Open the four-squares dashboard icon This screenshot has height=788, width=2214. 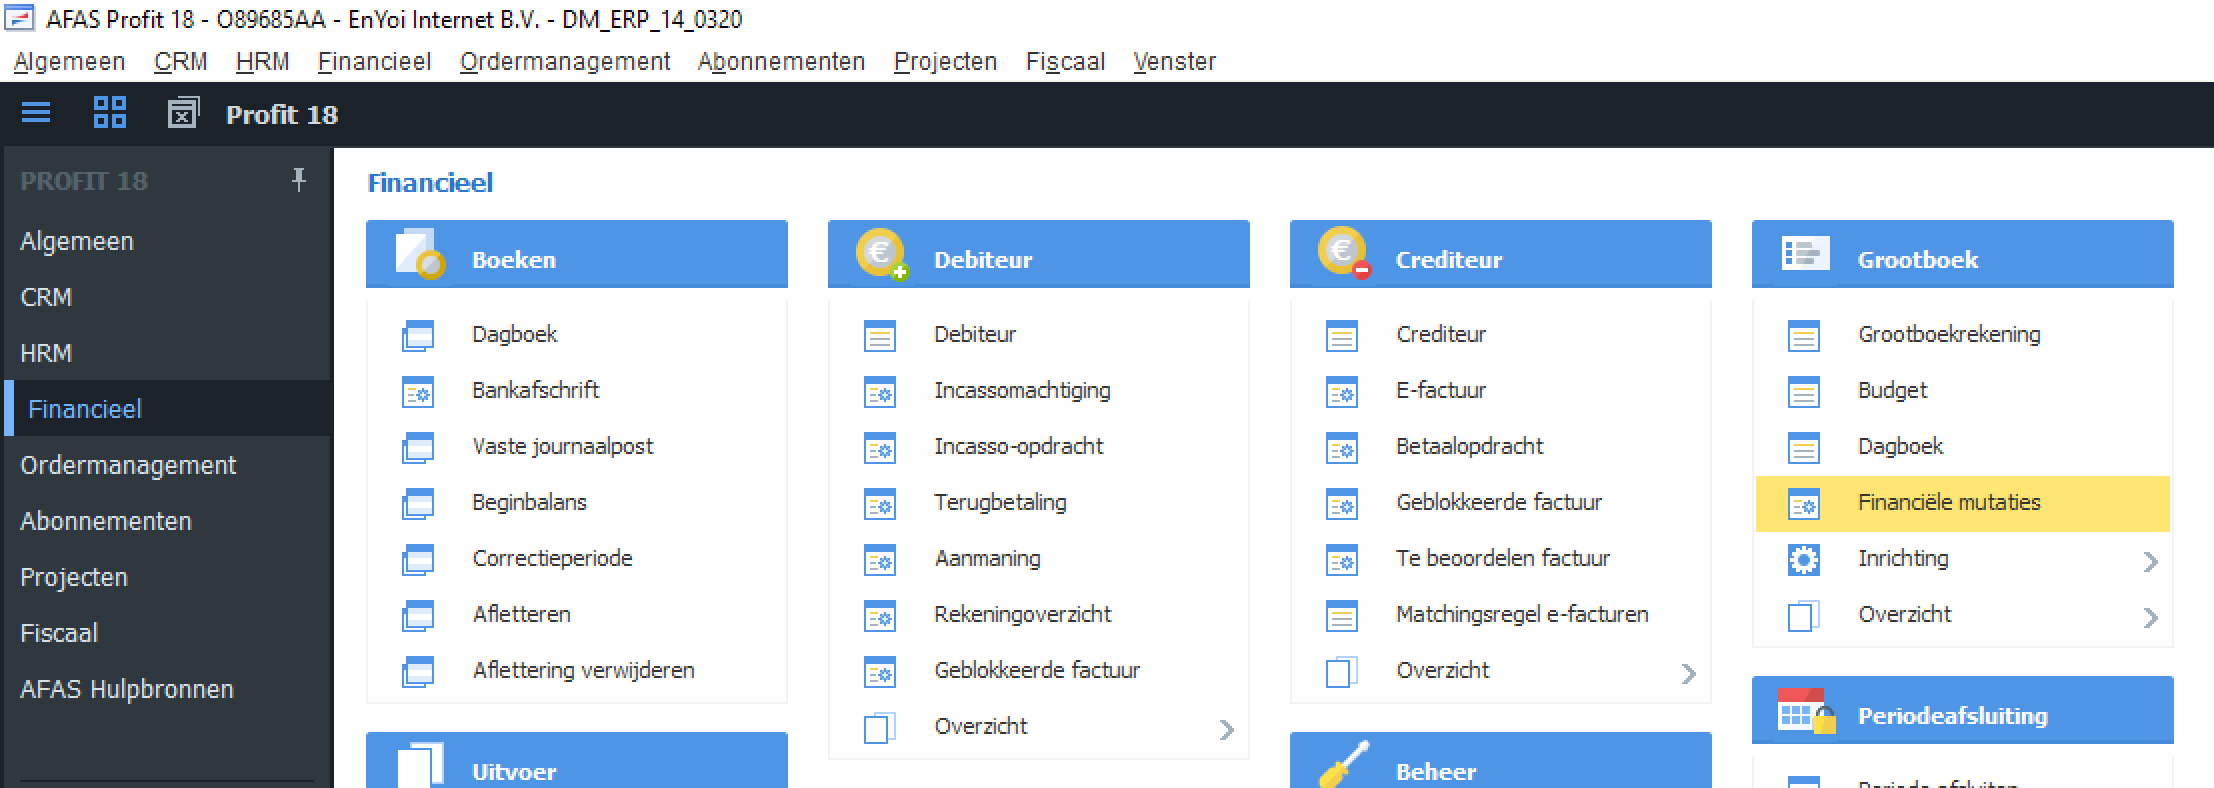tap(109, 113)
